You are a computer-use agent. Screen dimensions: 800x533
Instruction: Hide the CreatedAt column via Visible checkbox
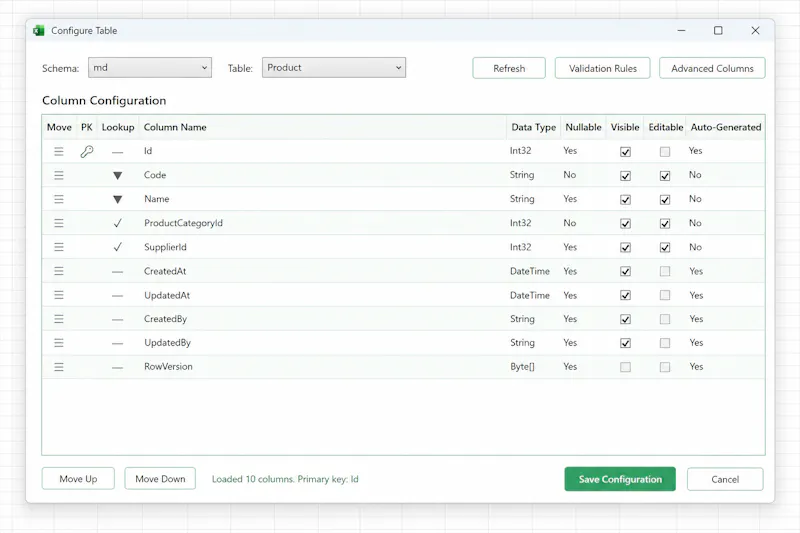click(625, 271)
